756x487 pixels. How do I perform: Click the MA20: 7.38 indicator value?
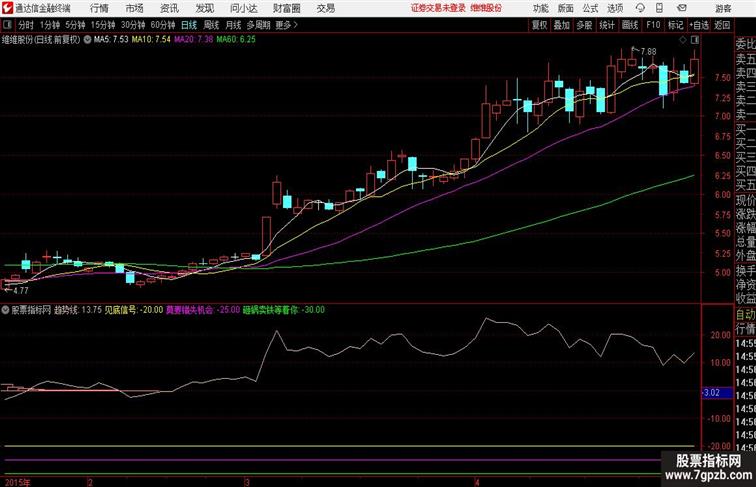tap(193, 40)
